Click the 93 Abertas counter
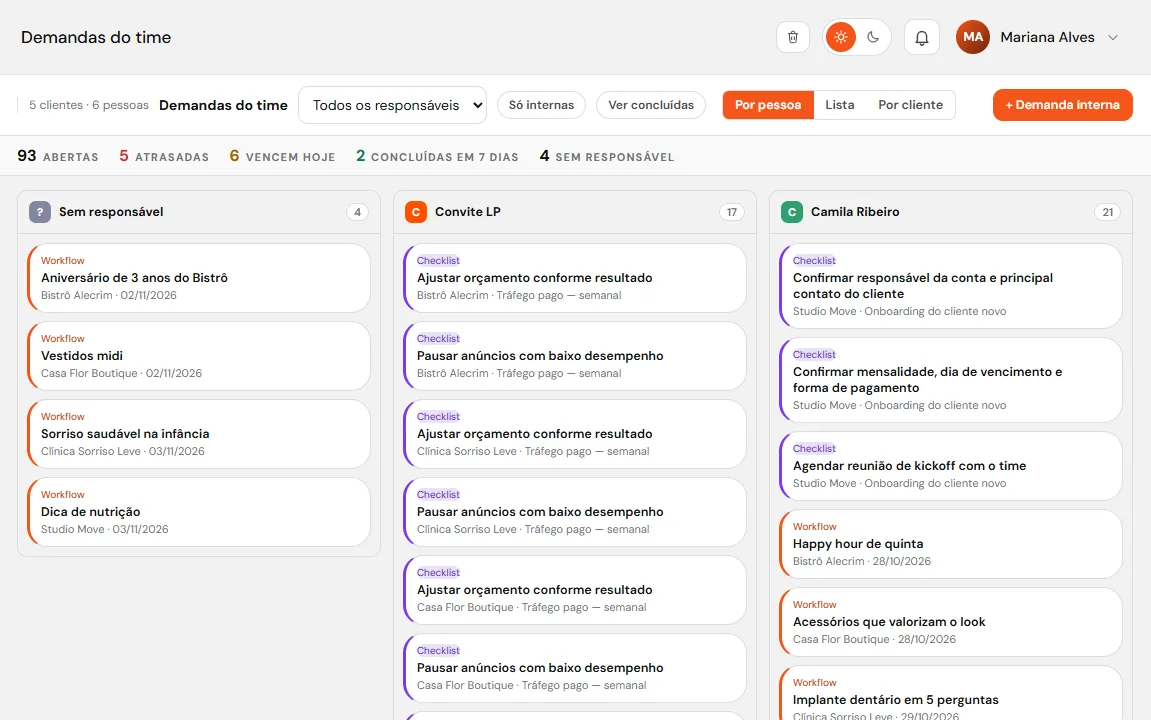The height and width of the screenshot is (720, 1151). [x=57, y=156]
